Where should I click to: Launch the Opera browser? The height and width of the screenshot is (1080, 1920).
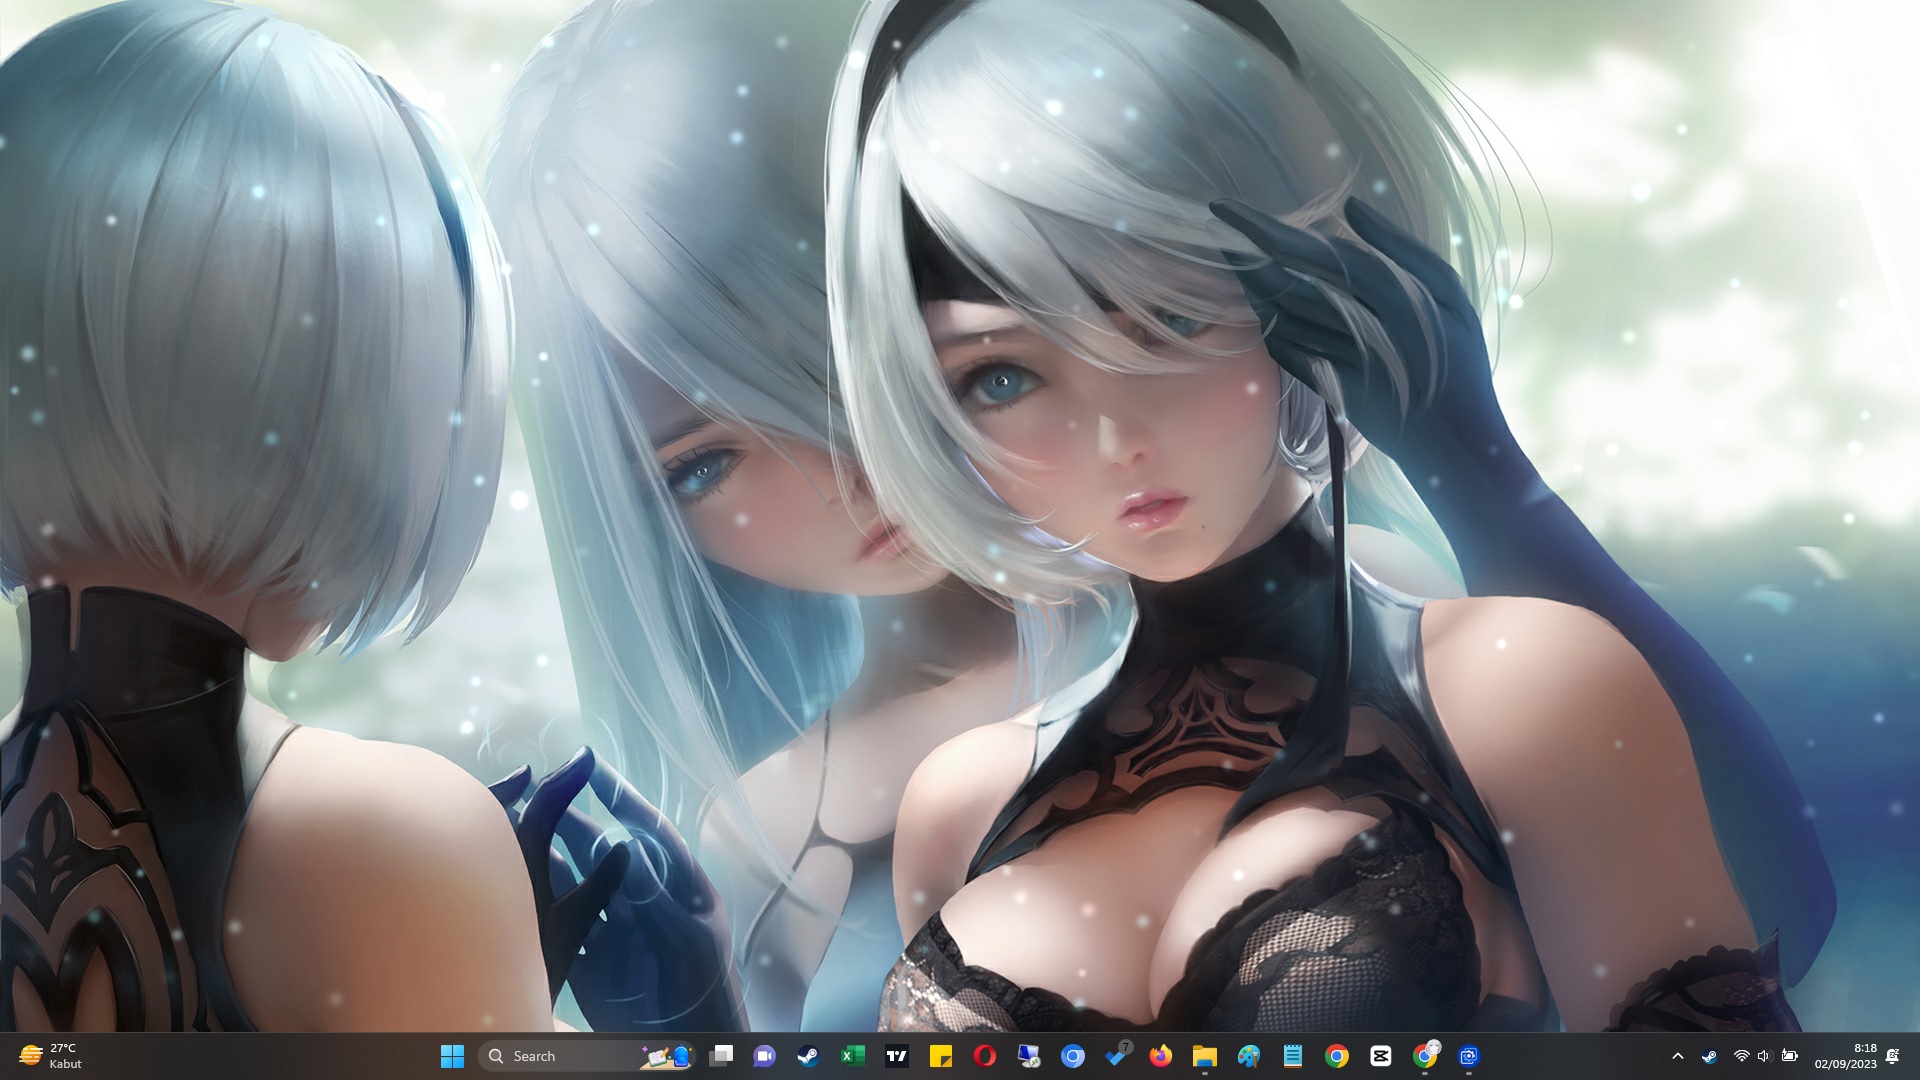984,1056
